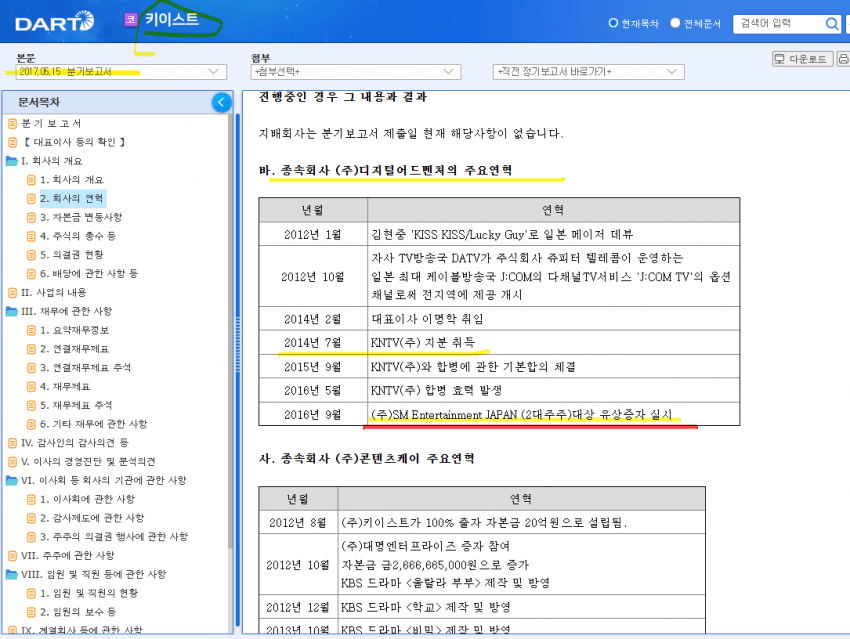Viewport: 850px width, 639px height.
Task: Click document icon beside 2. 회사의 연혁
Action: (31, 199)
